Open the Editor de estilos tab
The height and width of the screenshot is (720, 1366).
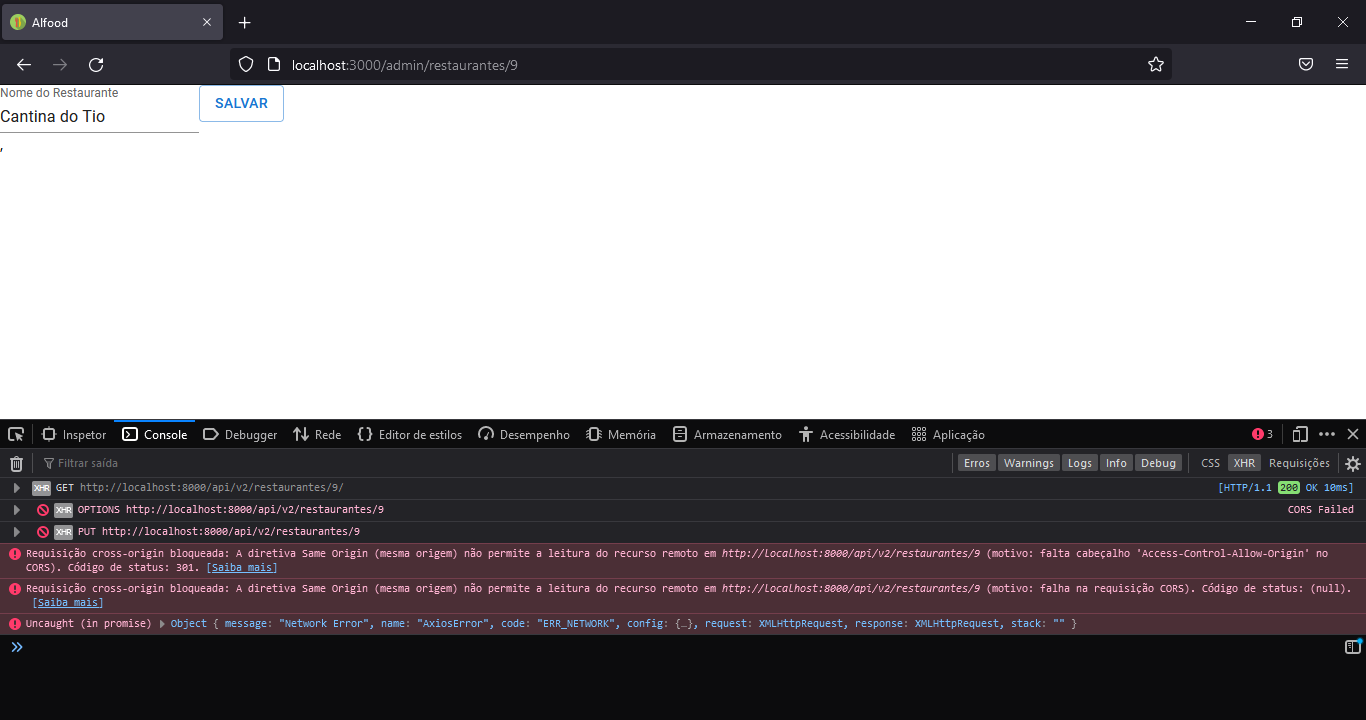[410, 434]
